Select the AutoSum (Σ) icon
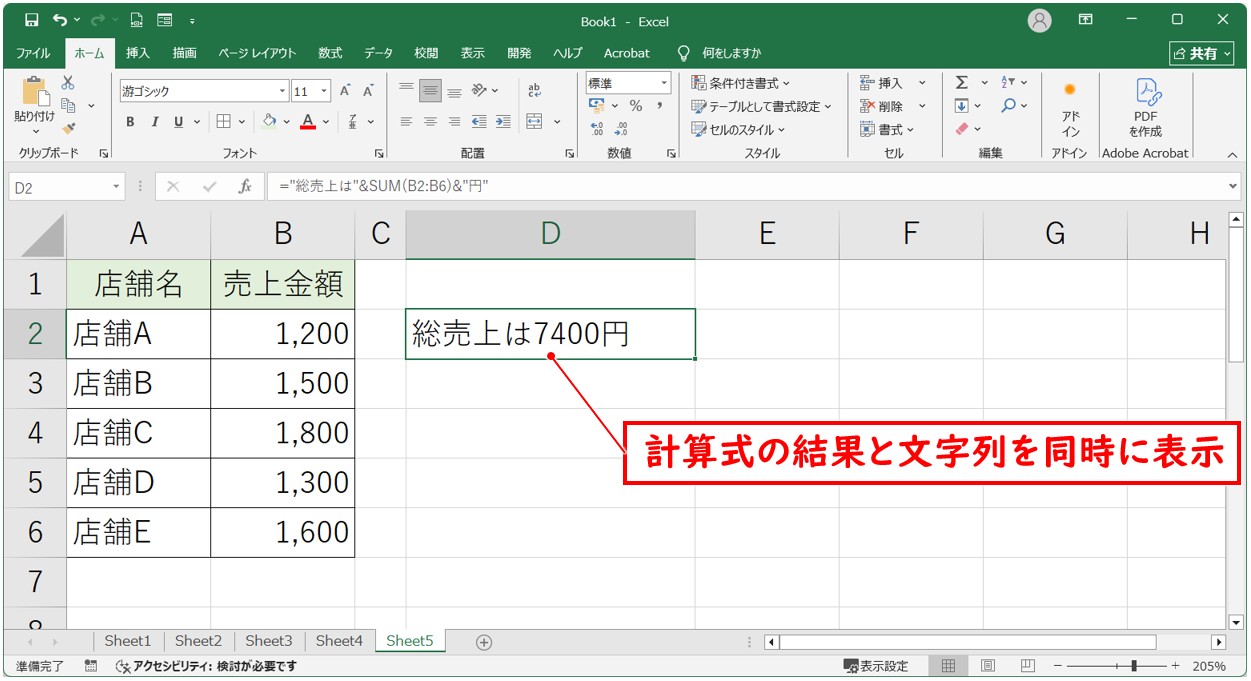 (x=961, y=82)
